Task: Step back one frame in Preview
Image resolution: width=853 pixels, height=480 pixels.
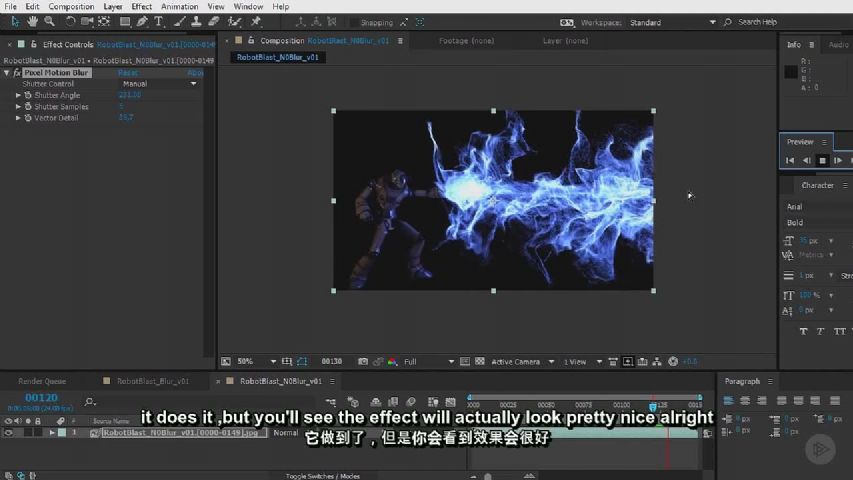Action: click(x=806, y=161)
